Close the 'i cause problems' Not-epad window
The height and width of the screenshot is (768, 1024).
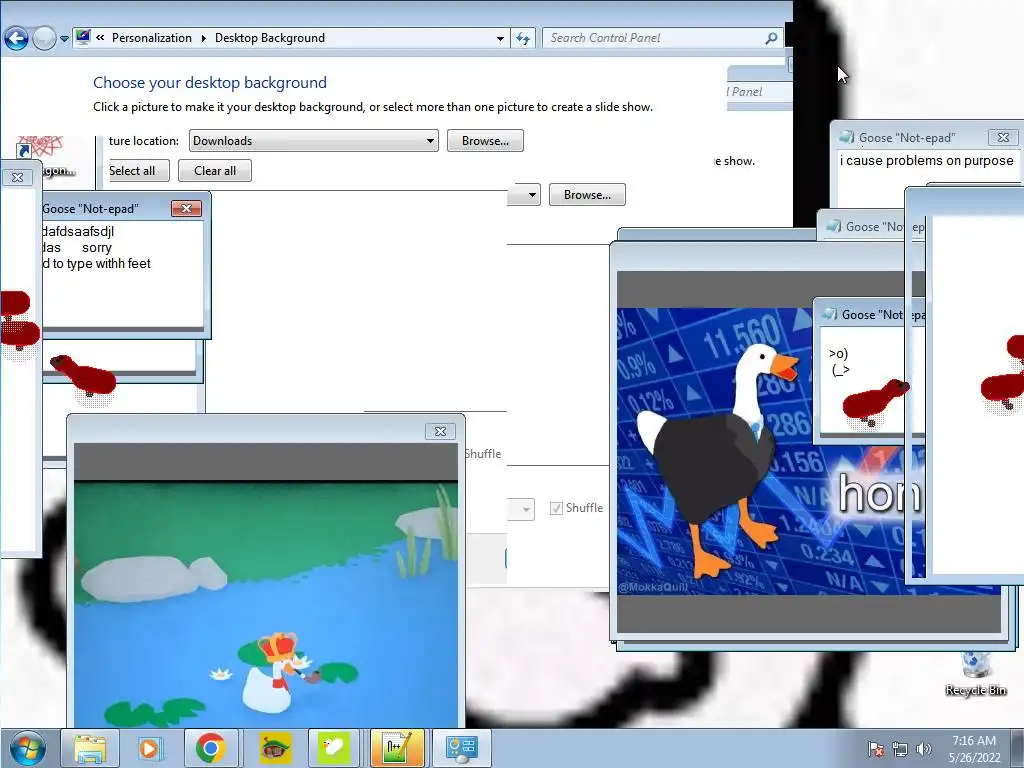1003,137
